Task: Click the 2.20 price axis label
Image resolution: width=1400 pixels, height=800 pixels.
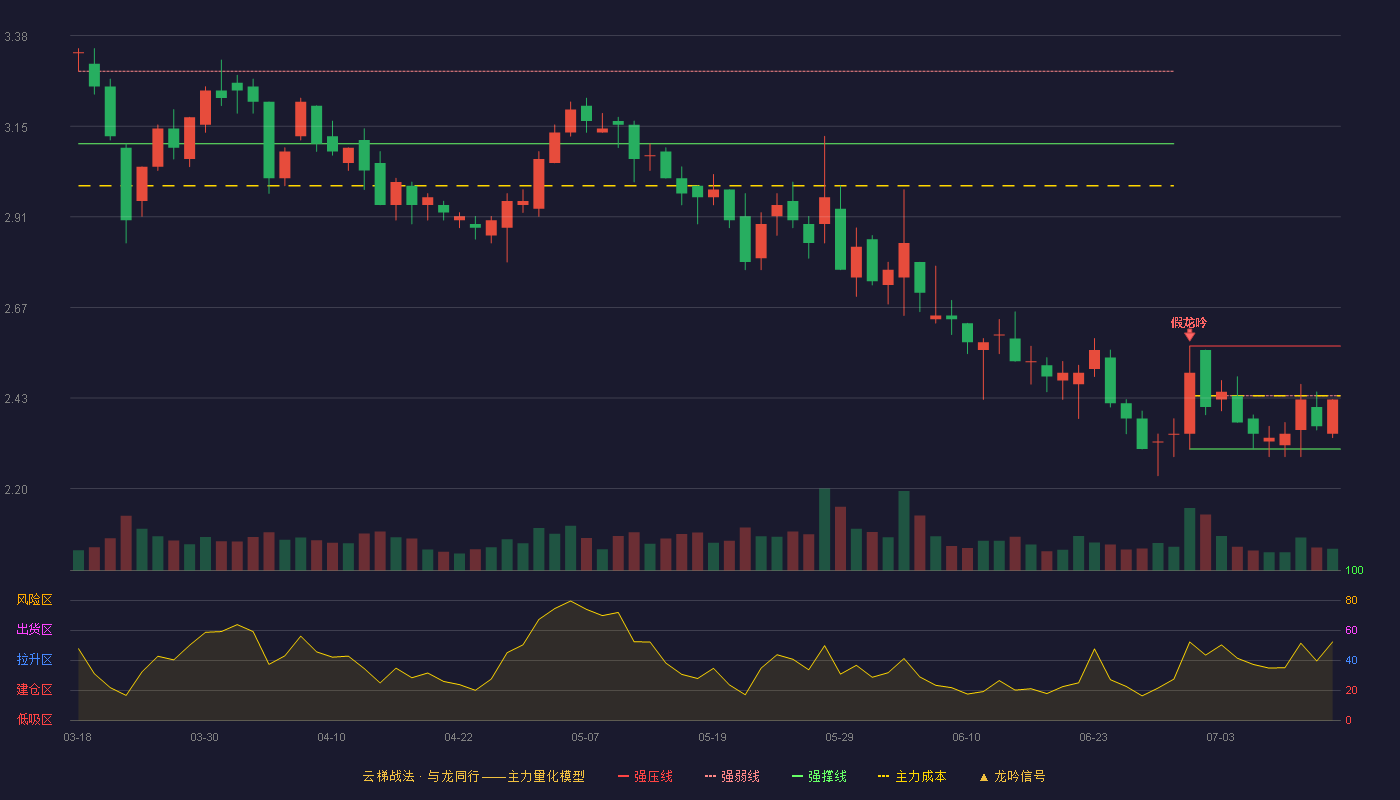Action: [16, 490]
